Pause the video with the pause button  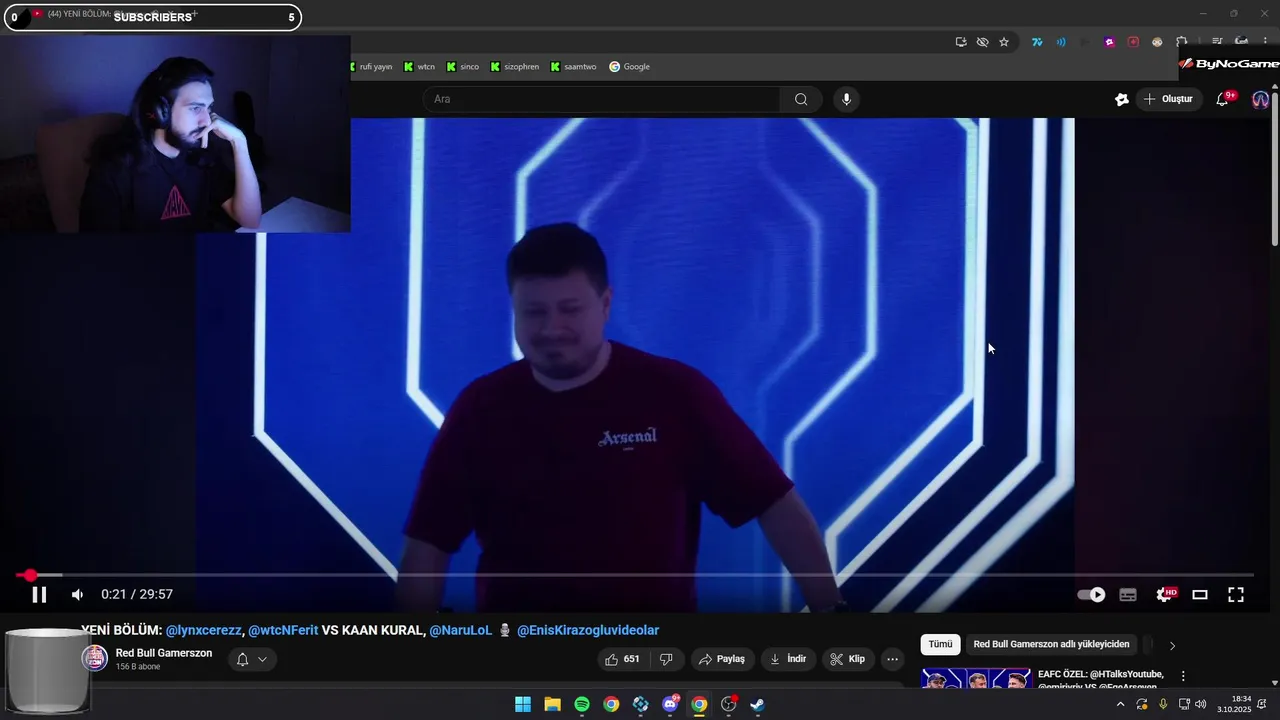pos(39,594)
